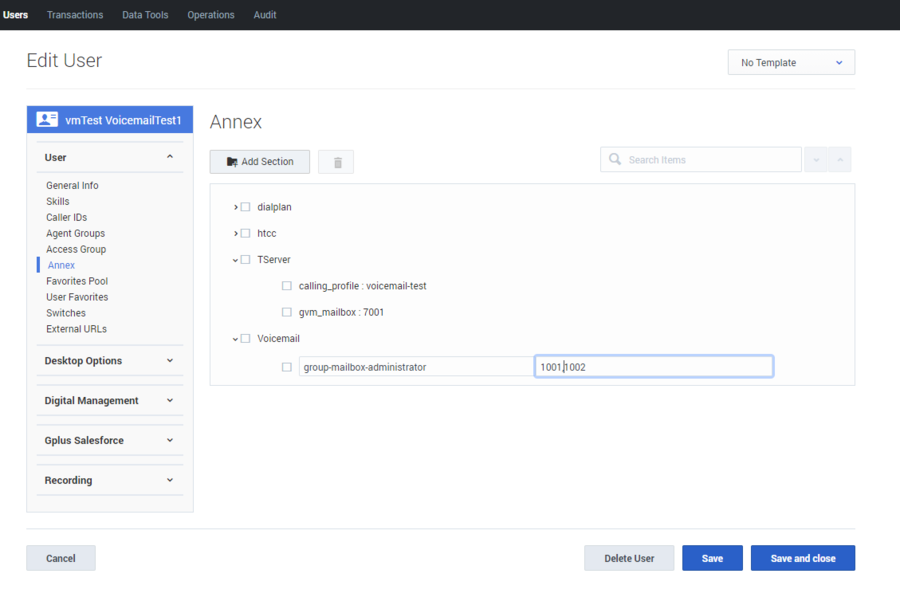Check the calling_profile : voicemail-test checkbox
The width and height of the screenshot is (900, 605).
(286, 286)
